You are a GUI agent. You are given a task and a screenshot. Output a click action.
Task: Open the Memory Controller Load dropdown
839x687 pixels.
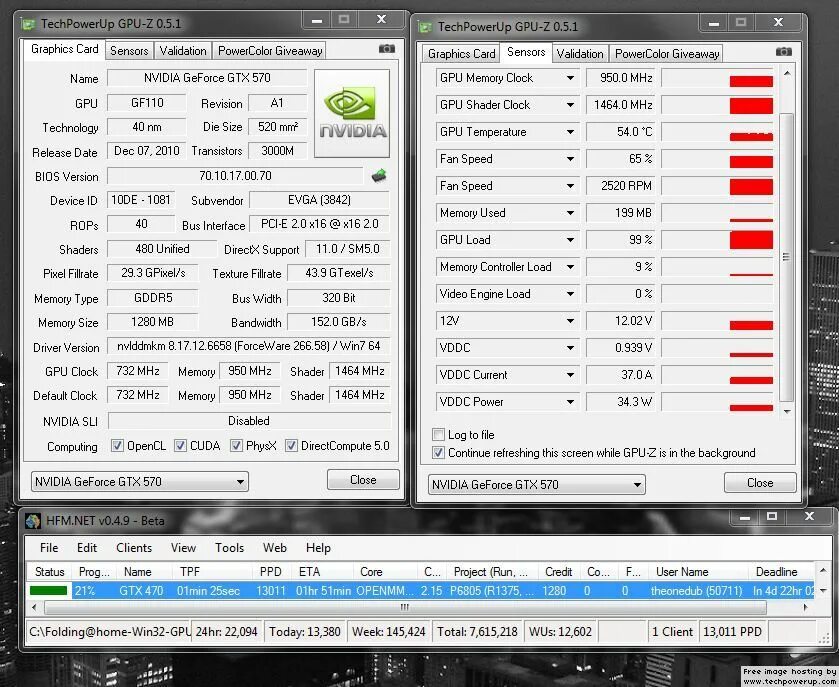tap(570, 267)
